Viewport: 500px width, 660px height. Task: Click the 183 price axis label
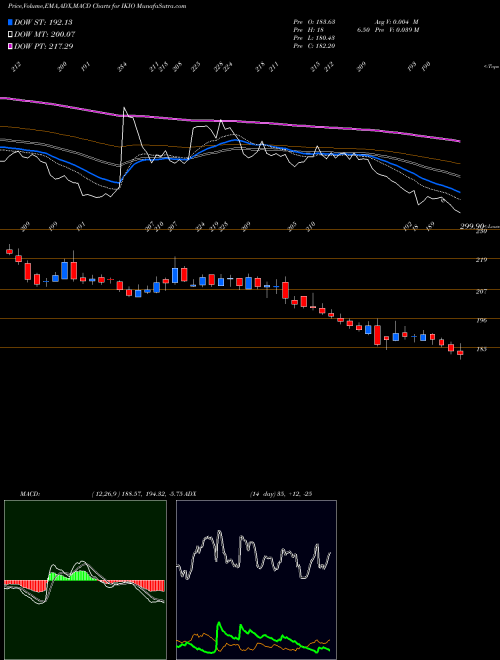481,349
